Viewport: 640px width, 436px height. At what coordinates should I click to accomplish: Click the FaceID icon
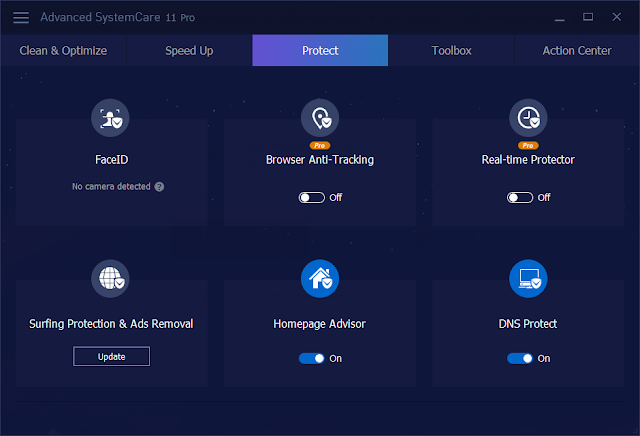110,118
